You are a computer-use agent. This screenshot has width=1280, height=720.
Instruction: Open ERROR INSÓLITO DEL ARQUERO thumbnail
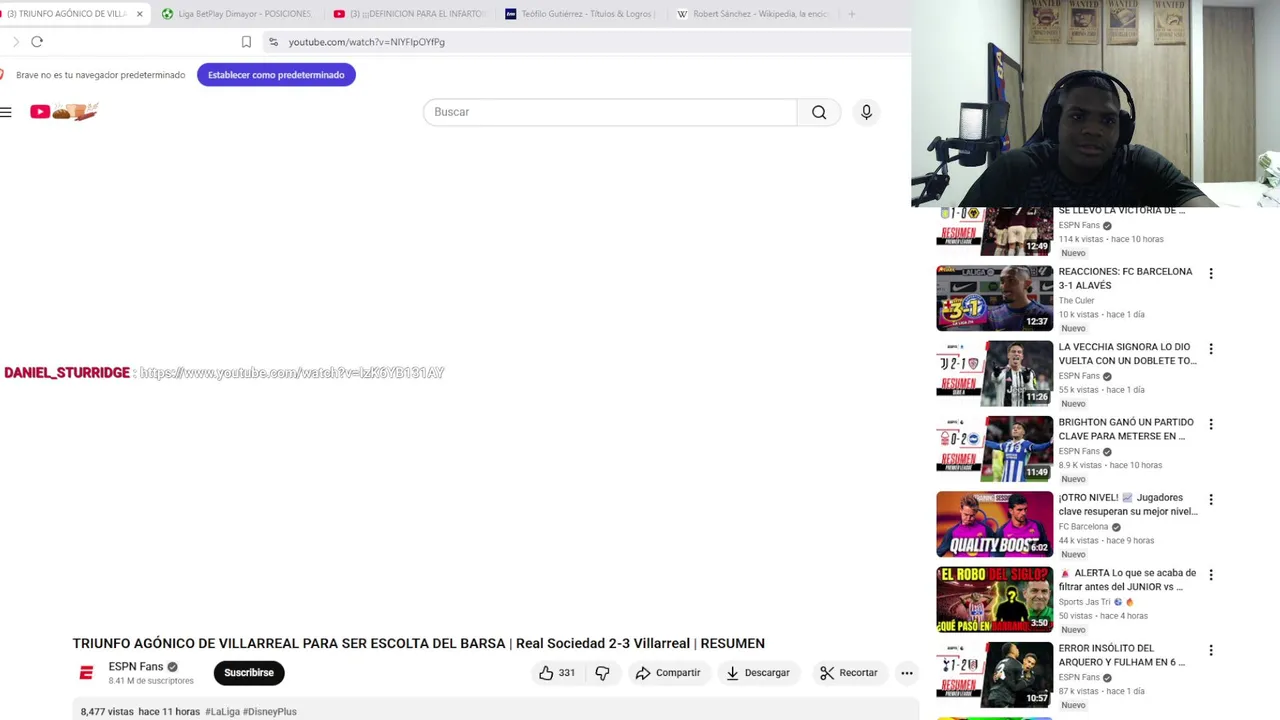[994, 675]
